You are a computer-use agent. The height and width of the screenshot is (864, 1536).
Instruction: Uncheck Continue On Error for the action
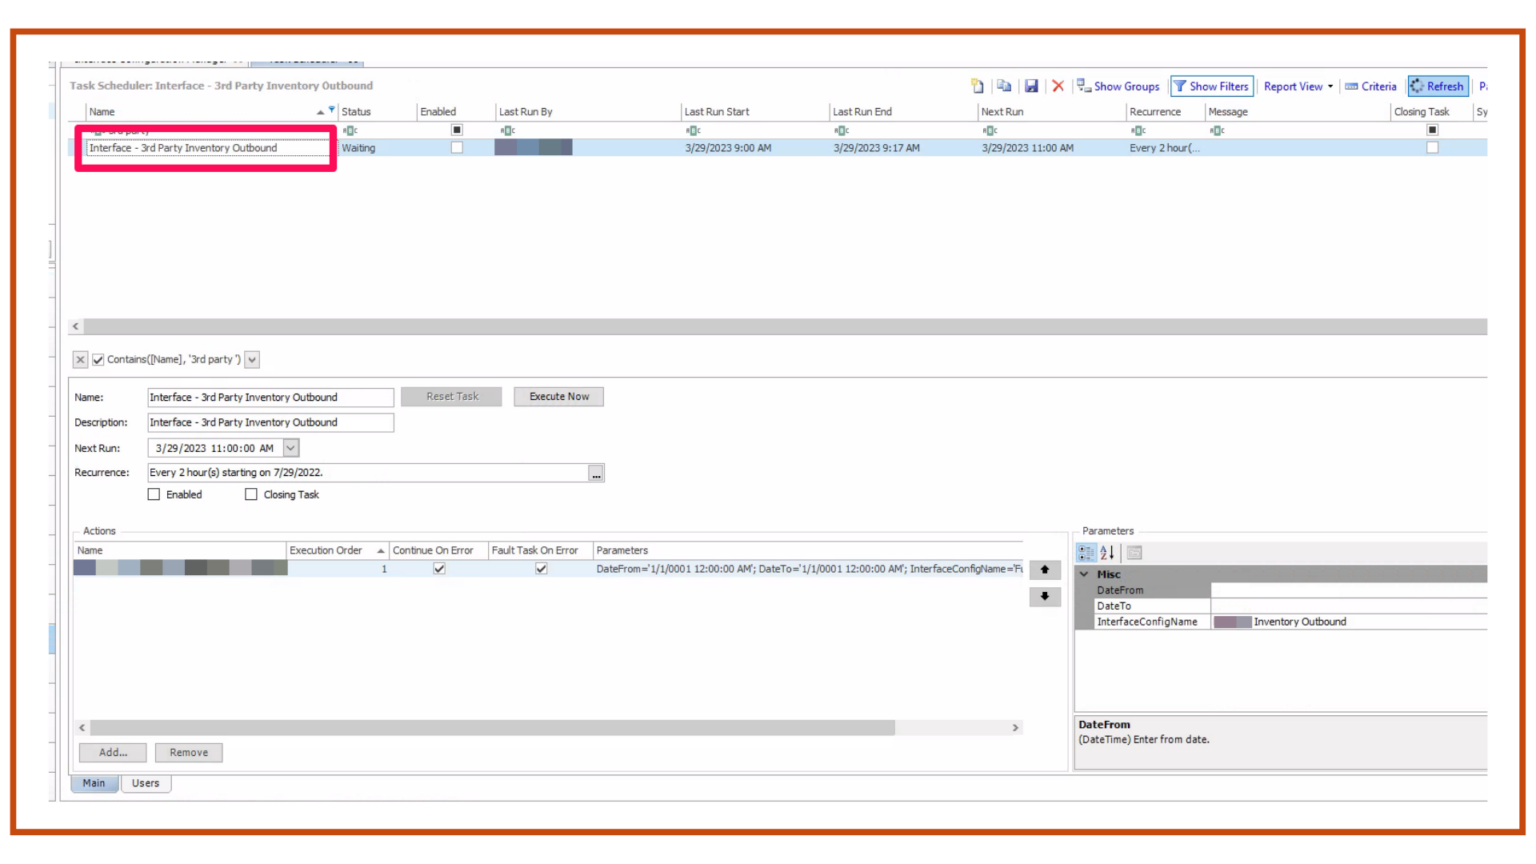click(438, 568)
